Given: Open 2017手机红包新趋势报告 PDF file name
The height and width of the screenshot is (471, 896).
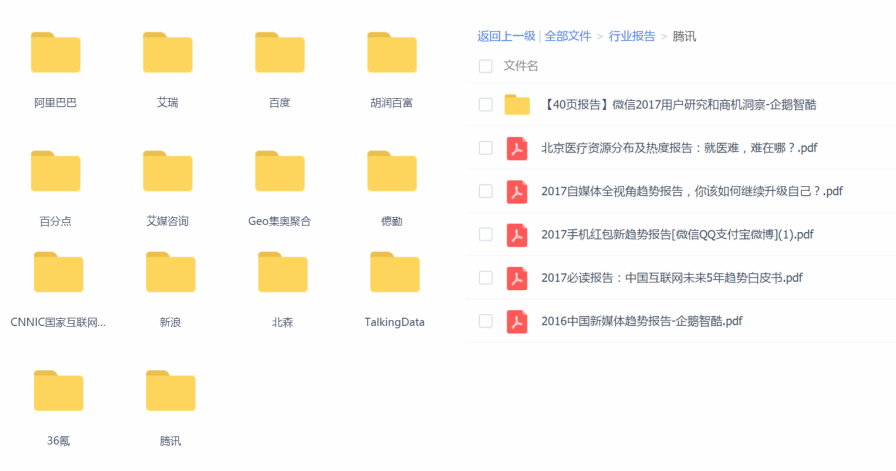Looking at the screenshot, I should [x=677, y=235].
